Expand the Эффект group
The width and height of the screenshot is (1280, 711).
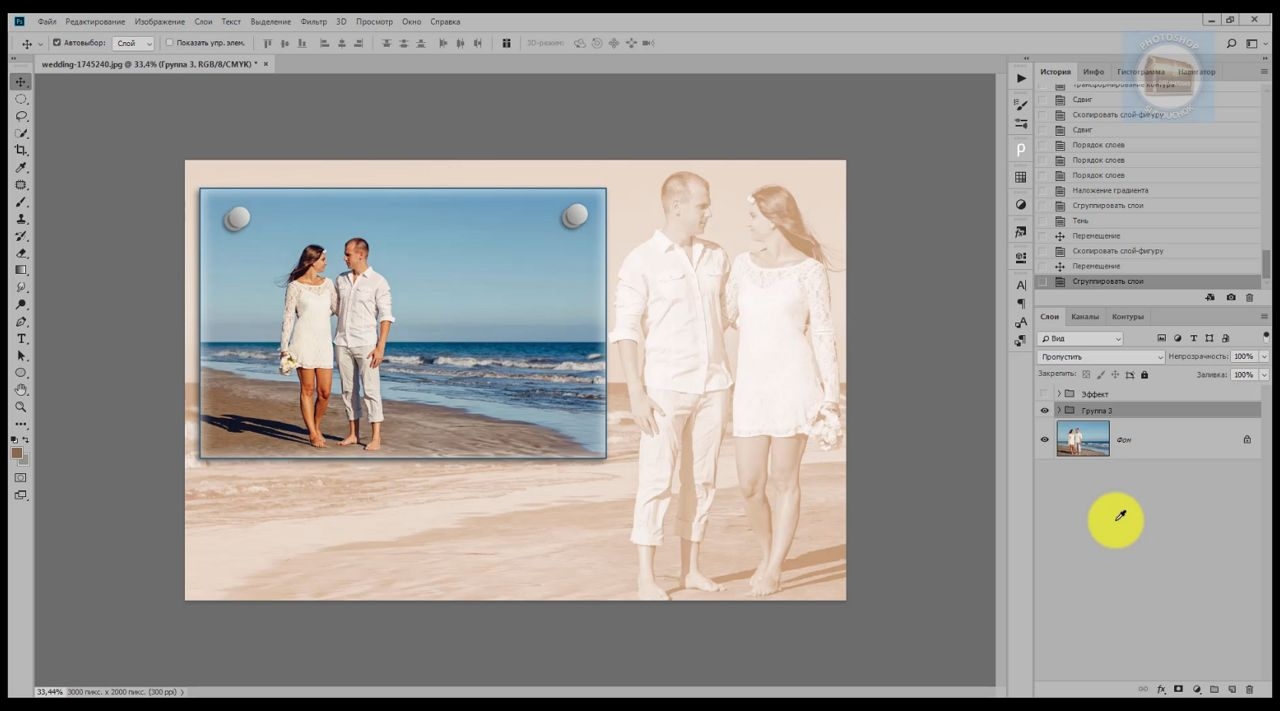pos(1059,394)
